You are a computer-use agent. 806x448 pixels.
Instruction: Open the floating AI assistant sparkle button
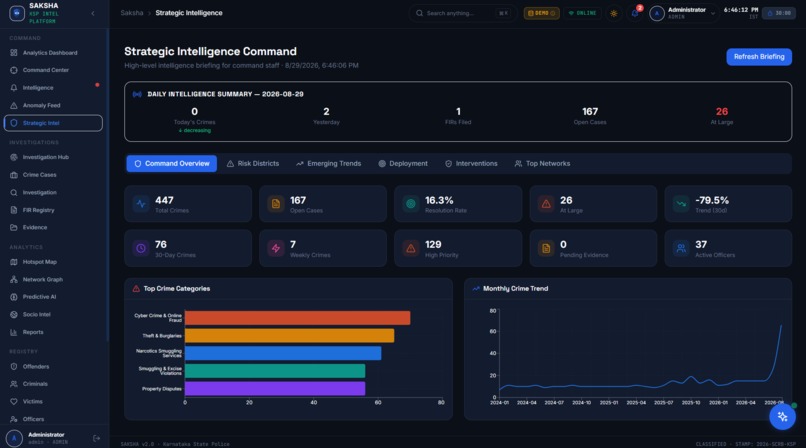782,417
